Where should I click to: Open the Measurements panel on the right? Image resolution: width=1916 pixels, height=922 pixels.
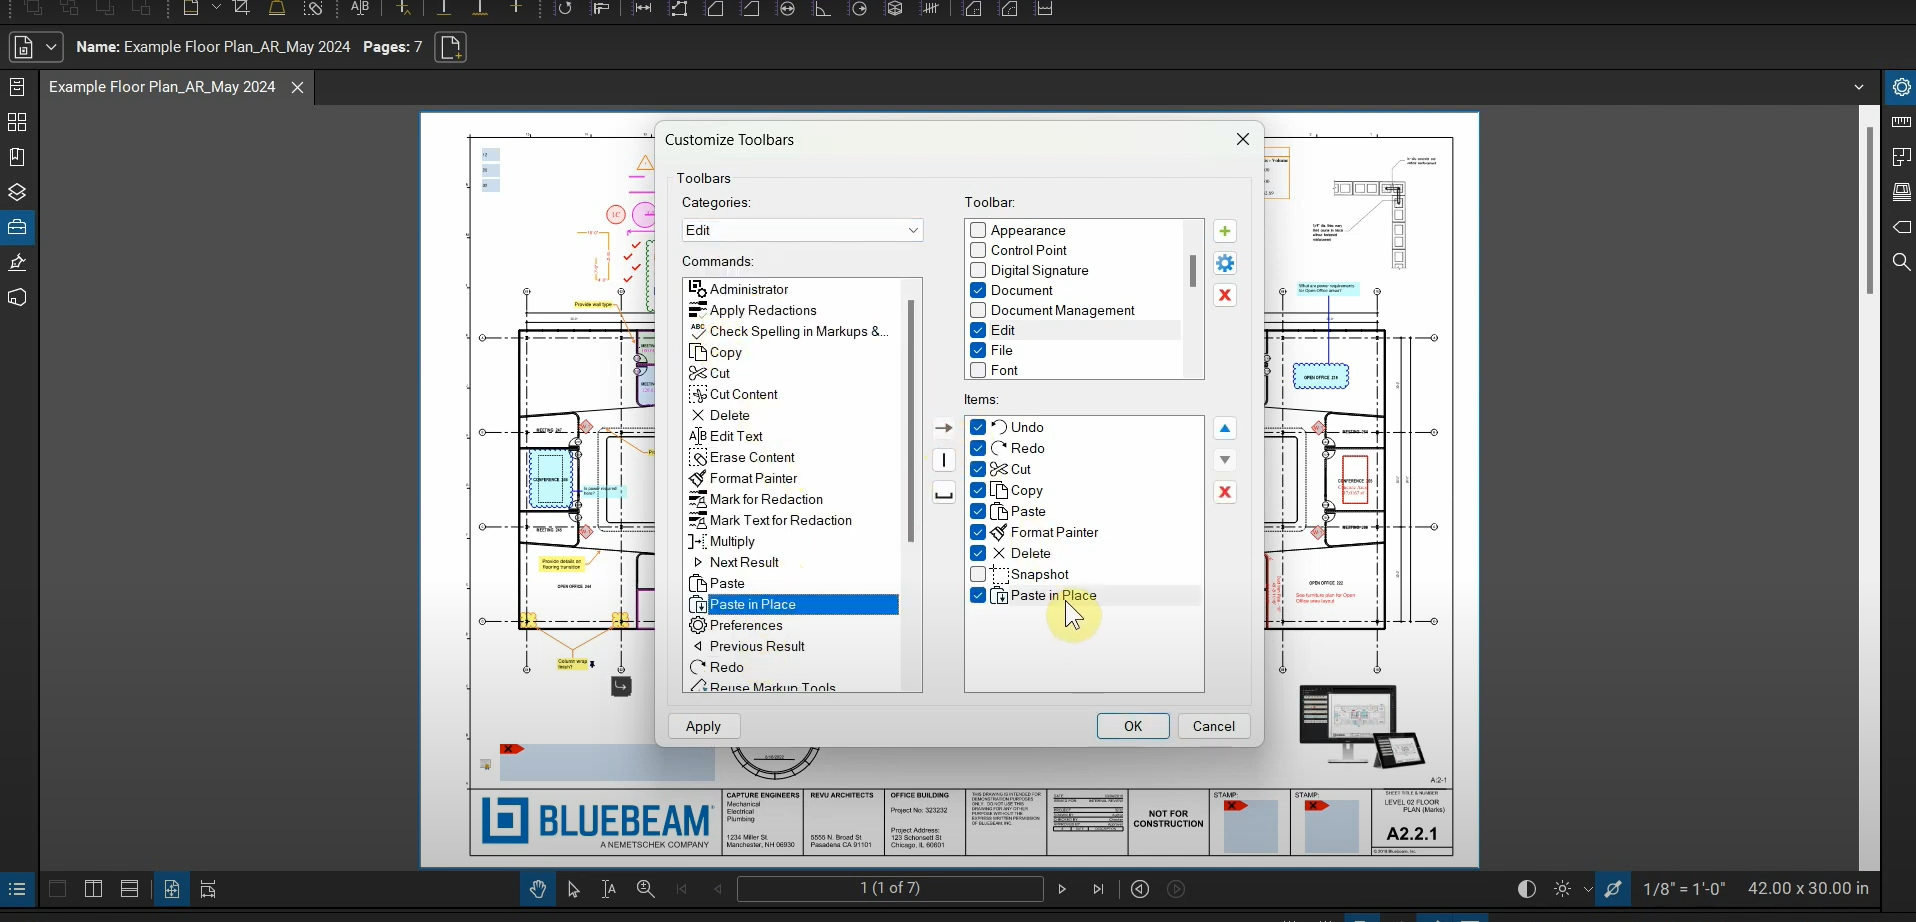coord(1901,122)
